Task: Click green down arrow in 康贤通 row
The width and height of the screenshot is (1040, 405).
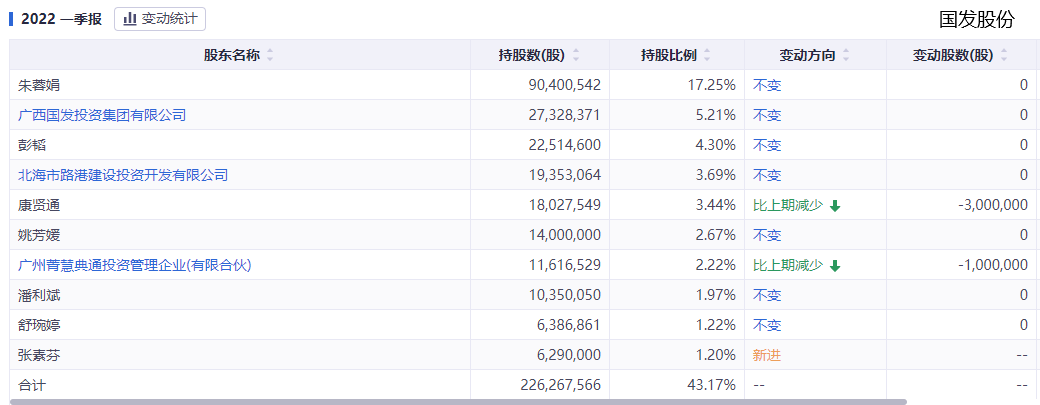Action: (835, 206)
